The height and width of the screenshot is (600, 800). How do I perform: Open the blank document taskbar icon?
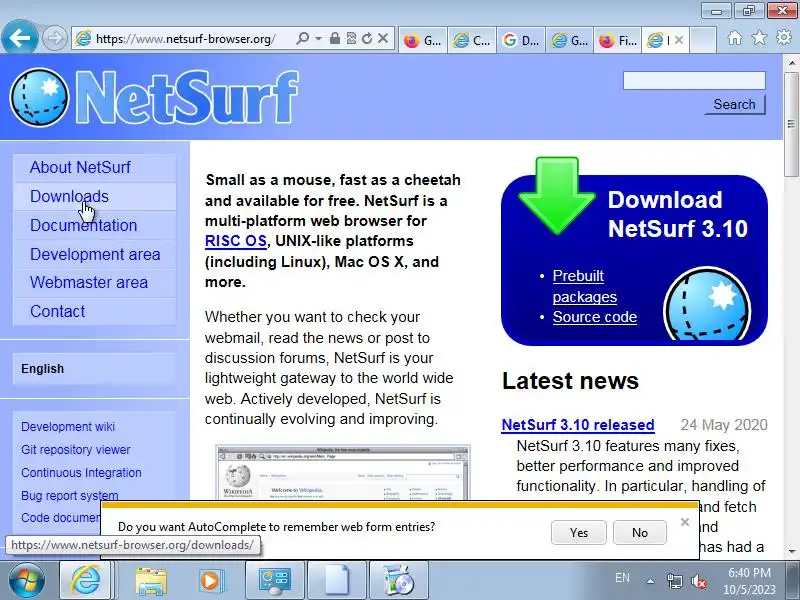(337, 581)
